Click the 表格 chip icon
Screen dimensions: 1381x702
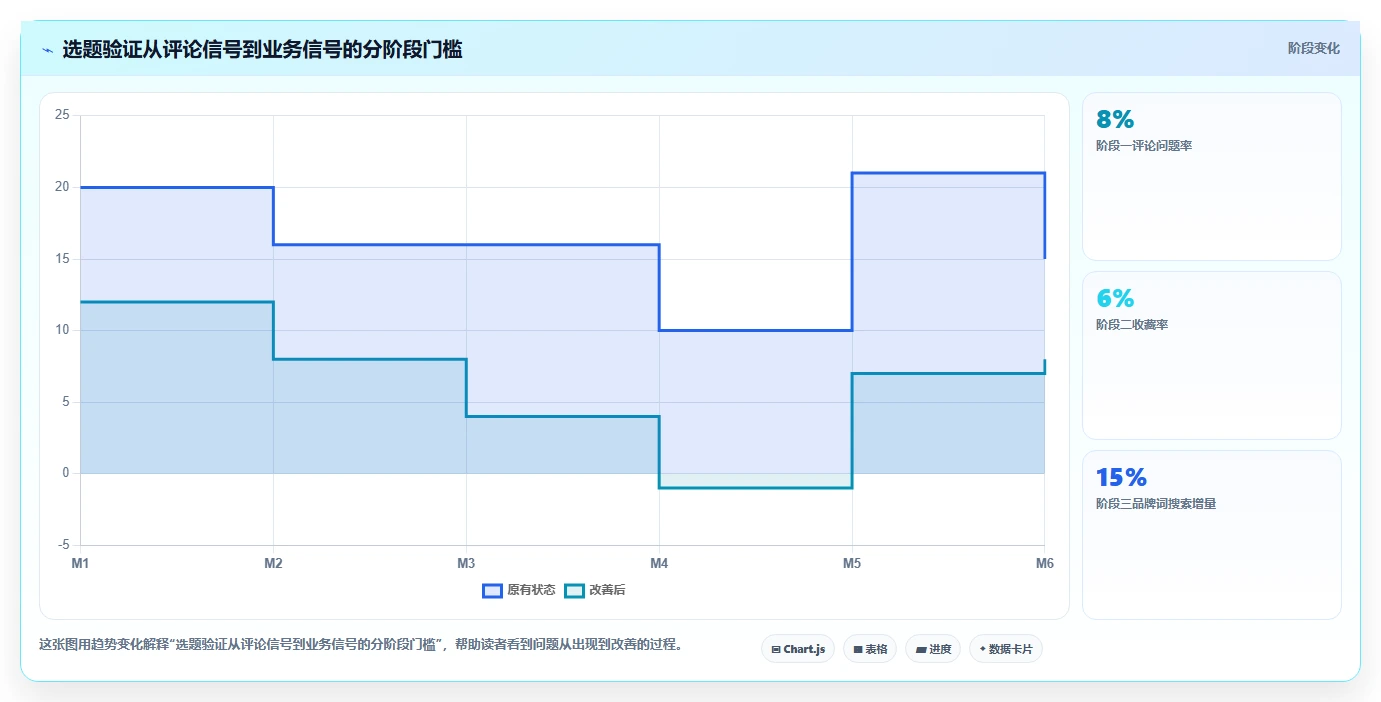(858, 650)
